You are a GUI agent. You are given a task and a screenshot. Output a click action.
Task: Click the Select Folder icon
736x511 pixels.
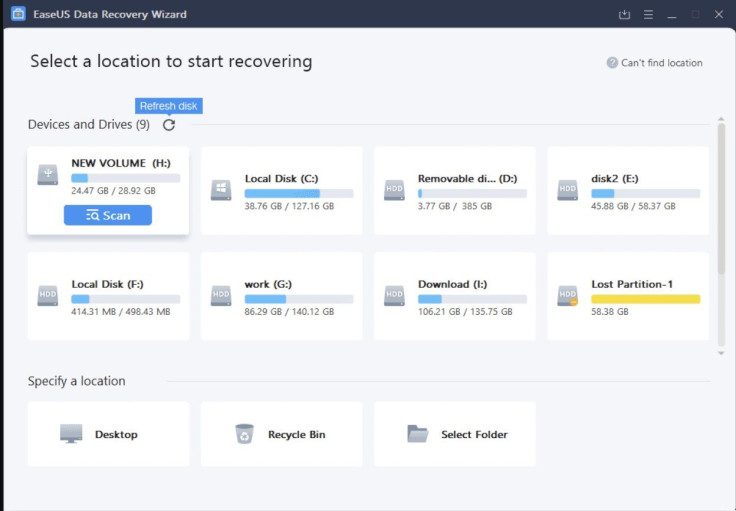tap(417, 434)
